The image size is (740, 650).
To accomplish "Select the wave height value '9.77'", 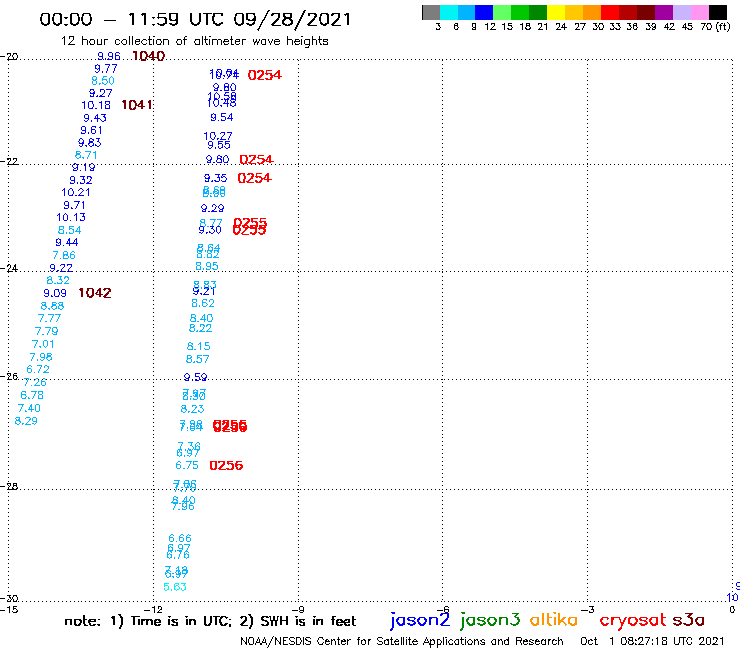I will click(x=106, y=69).
